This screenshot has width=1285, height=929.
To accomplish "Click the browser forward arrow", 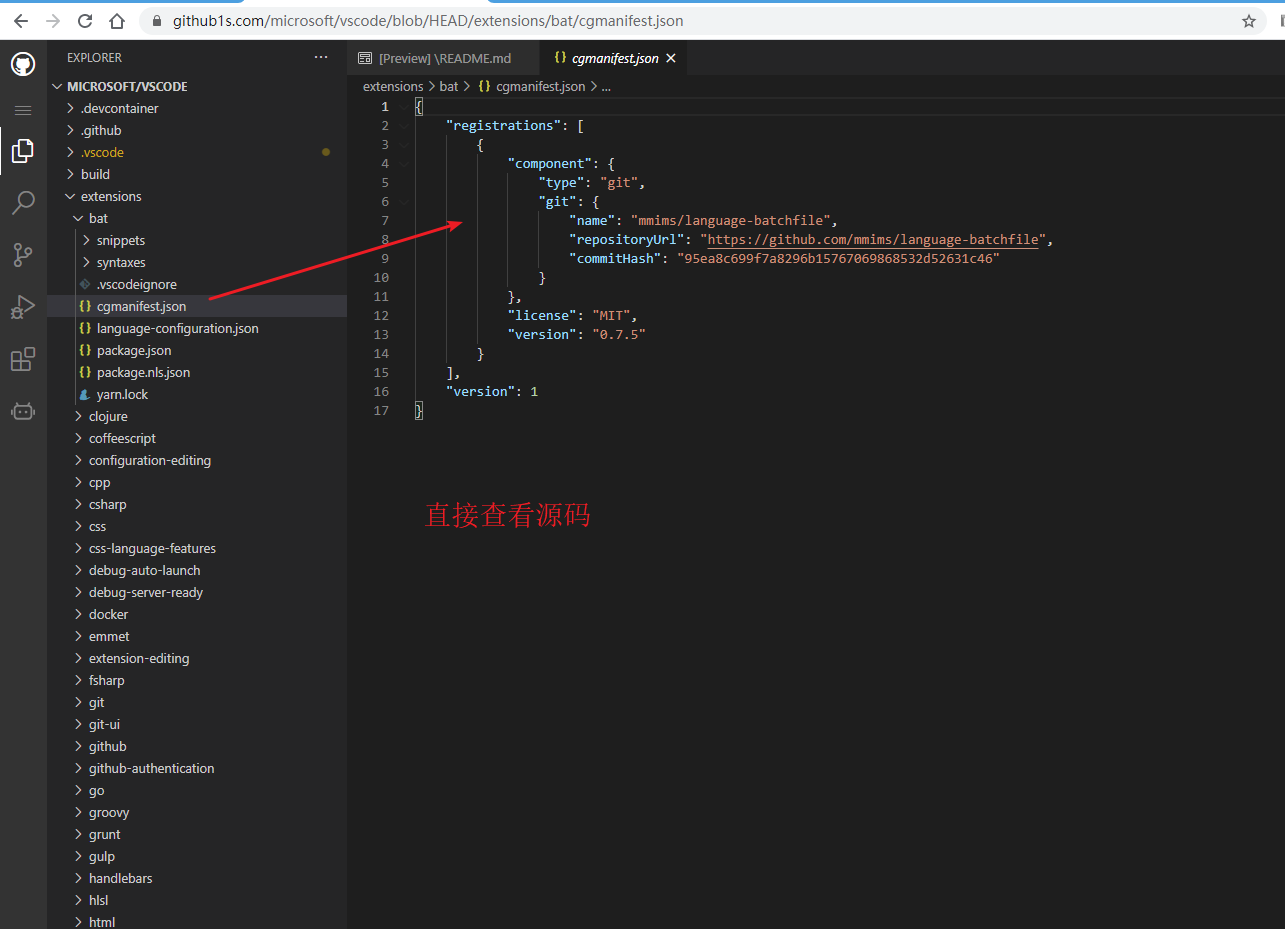I will 53,21.
